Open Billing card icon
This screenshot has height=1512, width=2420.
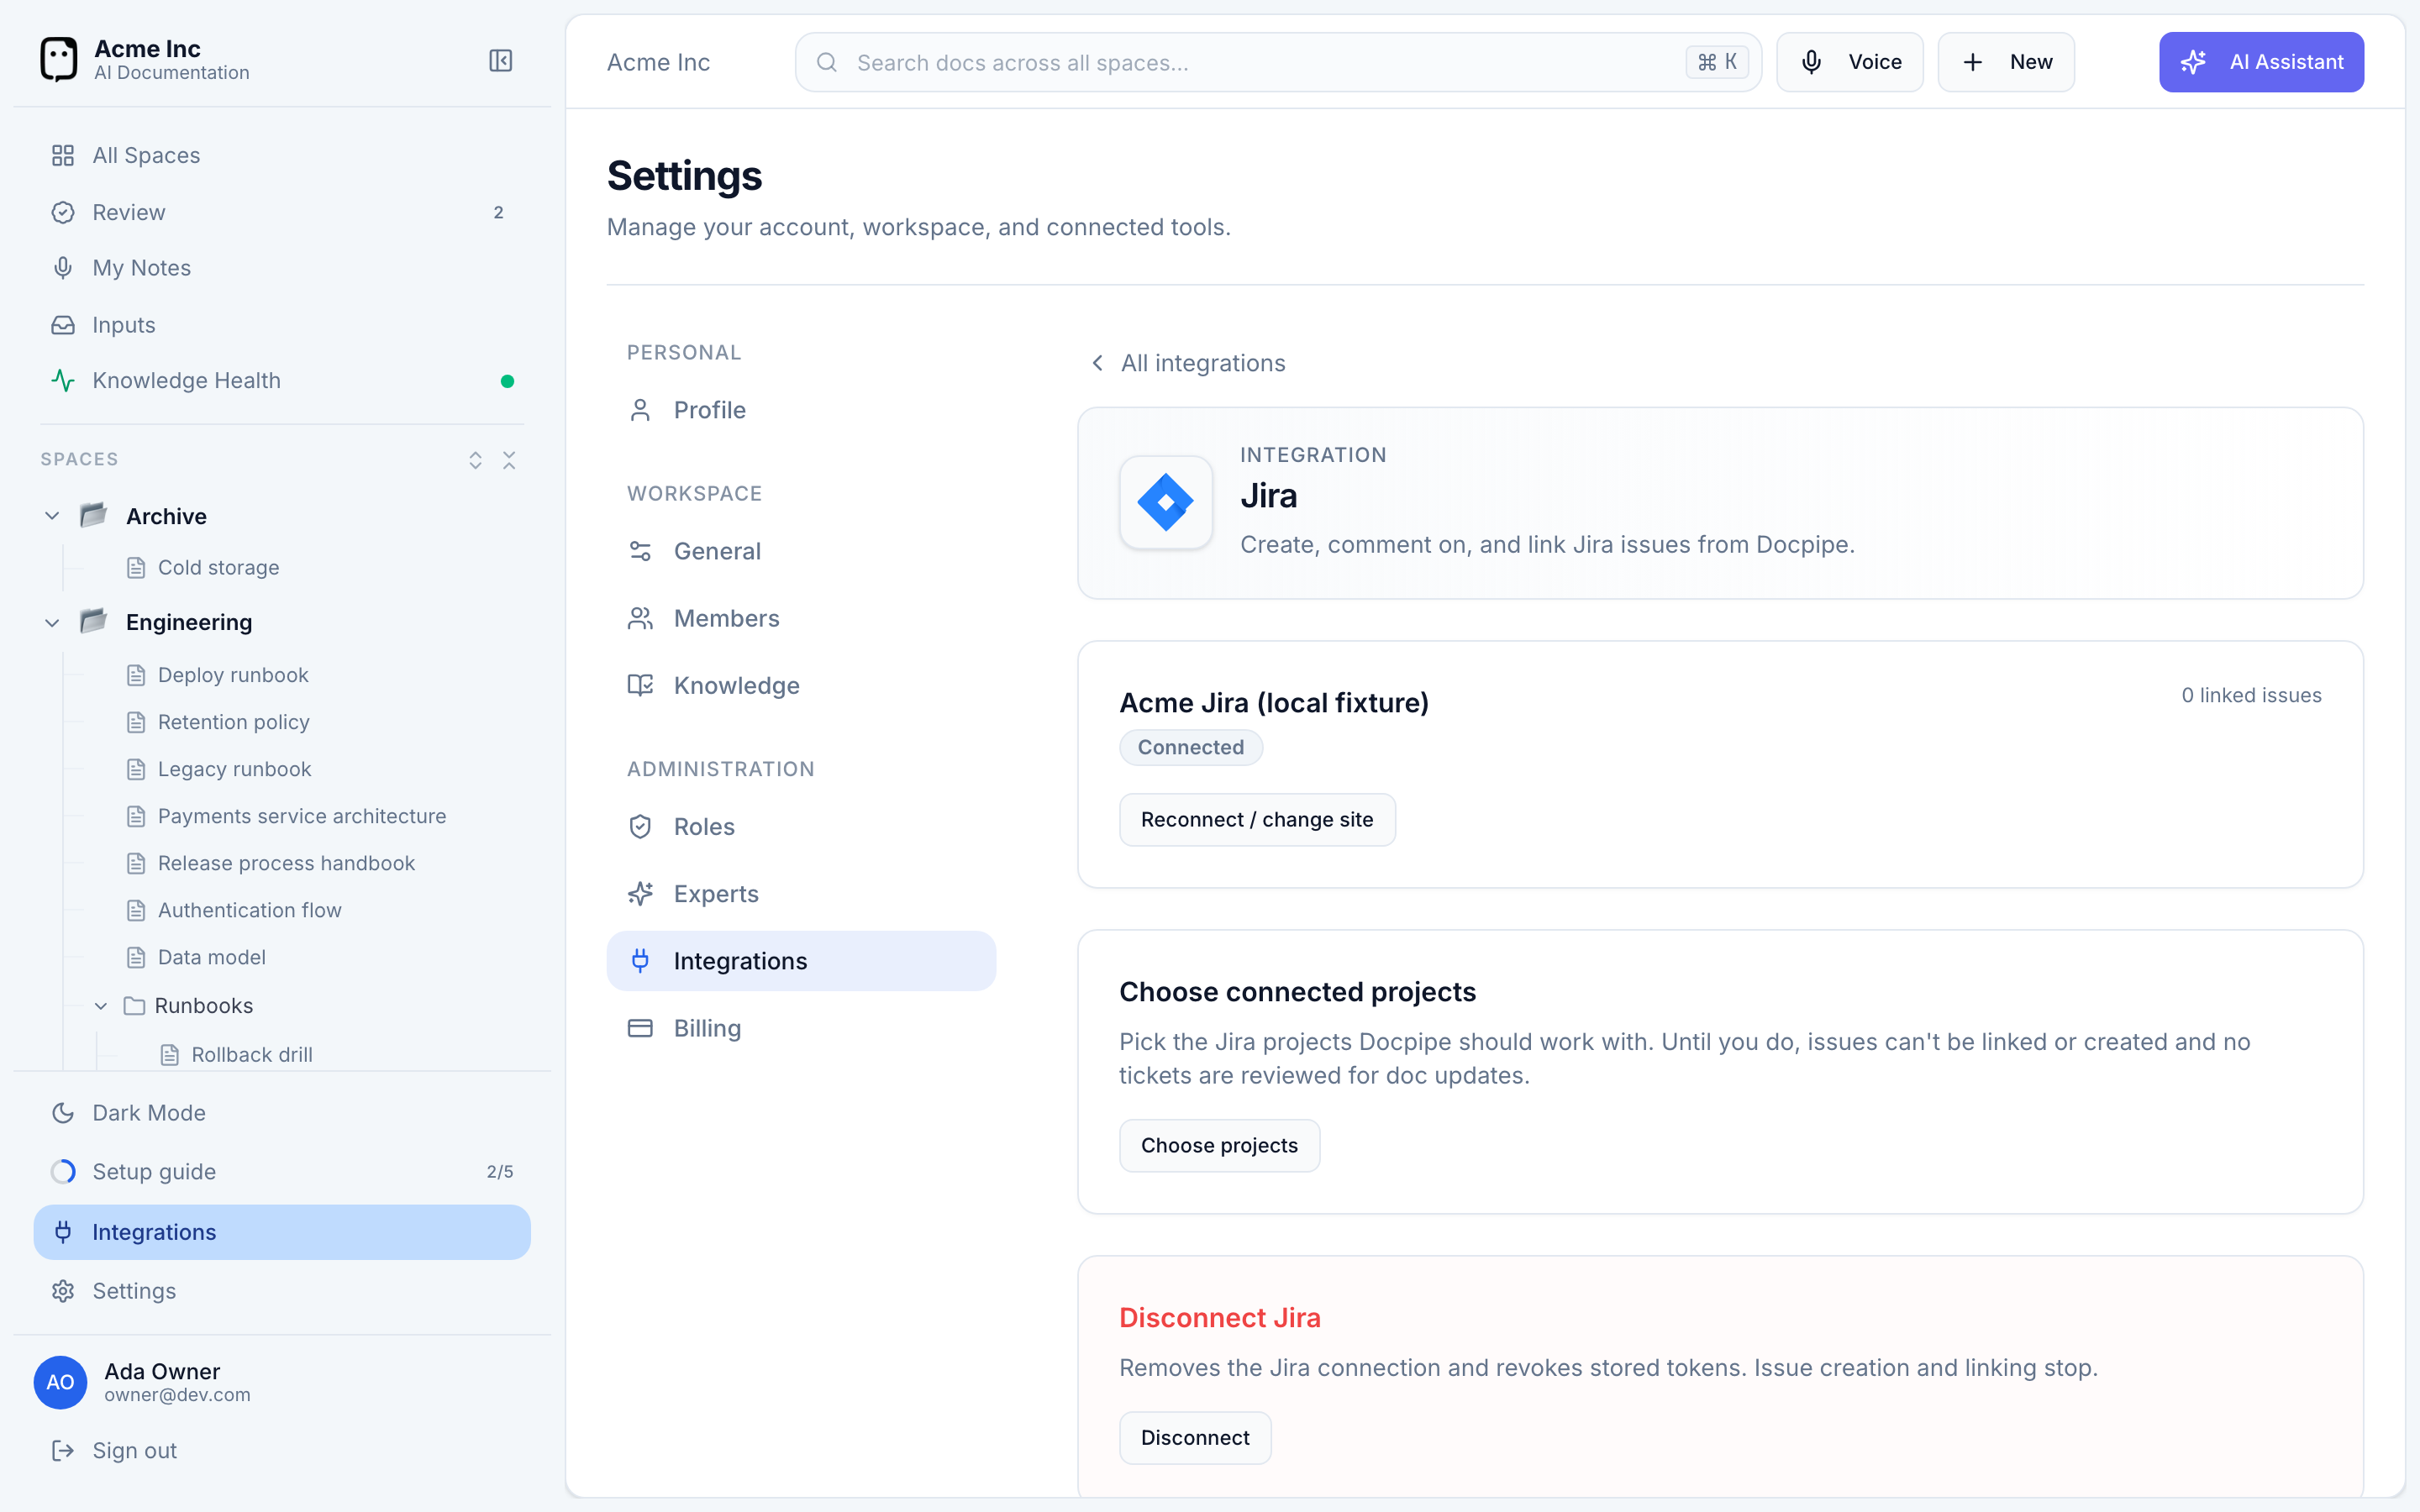640,1028
